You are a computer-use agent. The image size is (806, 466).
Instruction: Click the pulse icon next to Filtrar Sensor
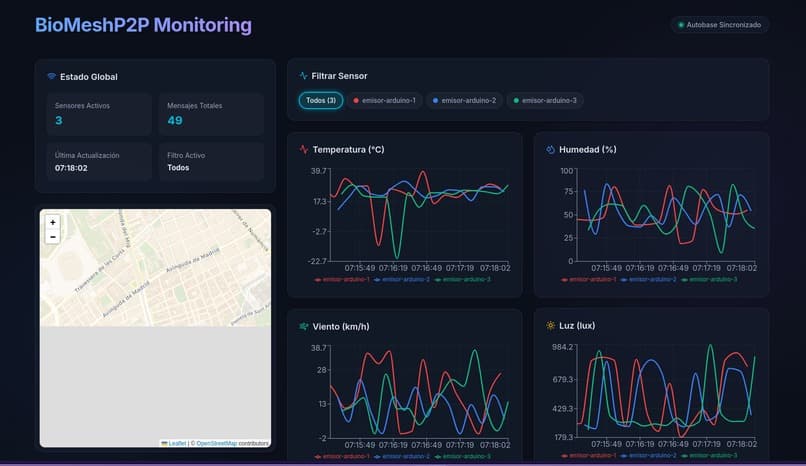(x=303, y=76)
